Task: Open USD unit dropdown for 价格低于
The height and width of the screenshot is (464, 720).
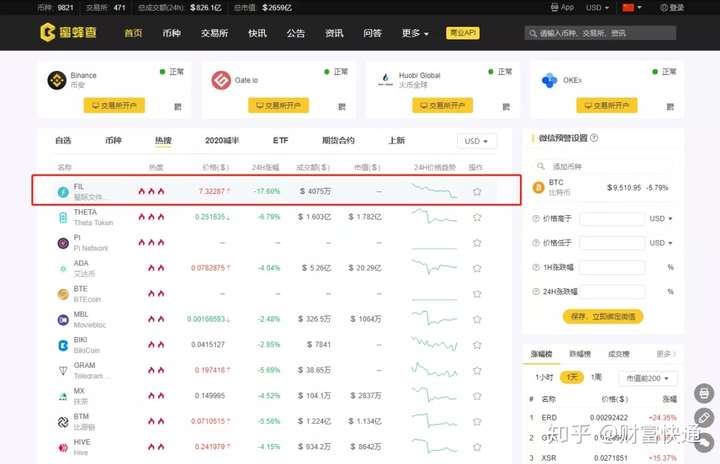Action: coord(661,243)
